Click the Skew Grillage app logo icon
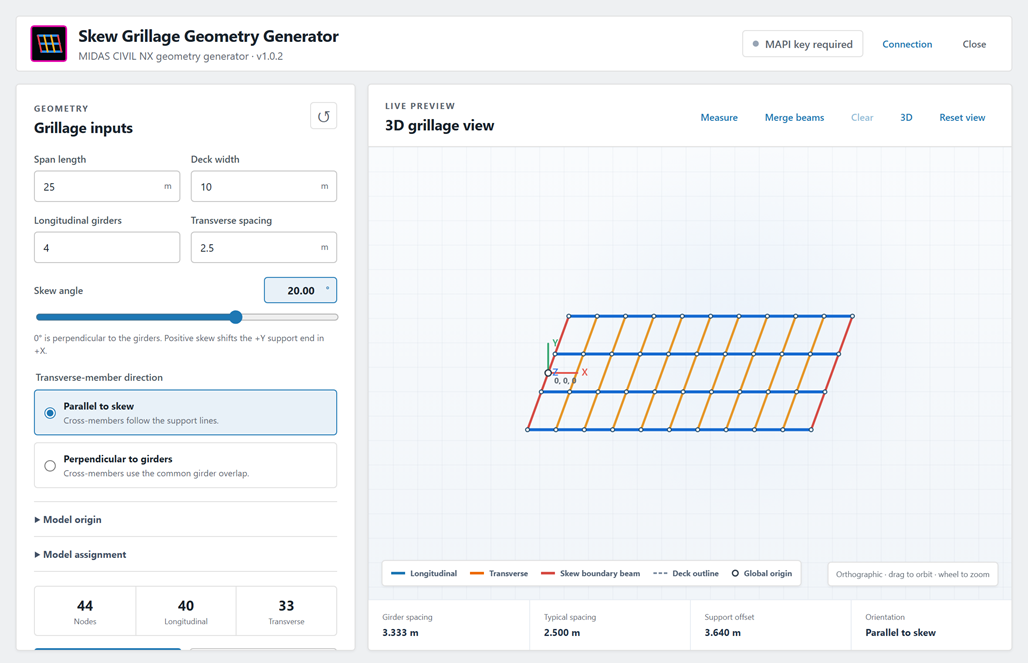This screenshot has width=1028, height=663. pyautogui.click(x=49, y=44)
